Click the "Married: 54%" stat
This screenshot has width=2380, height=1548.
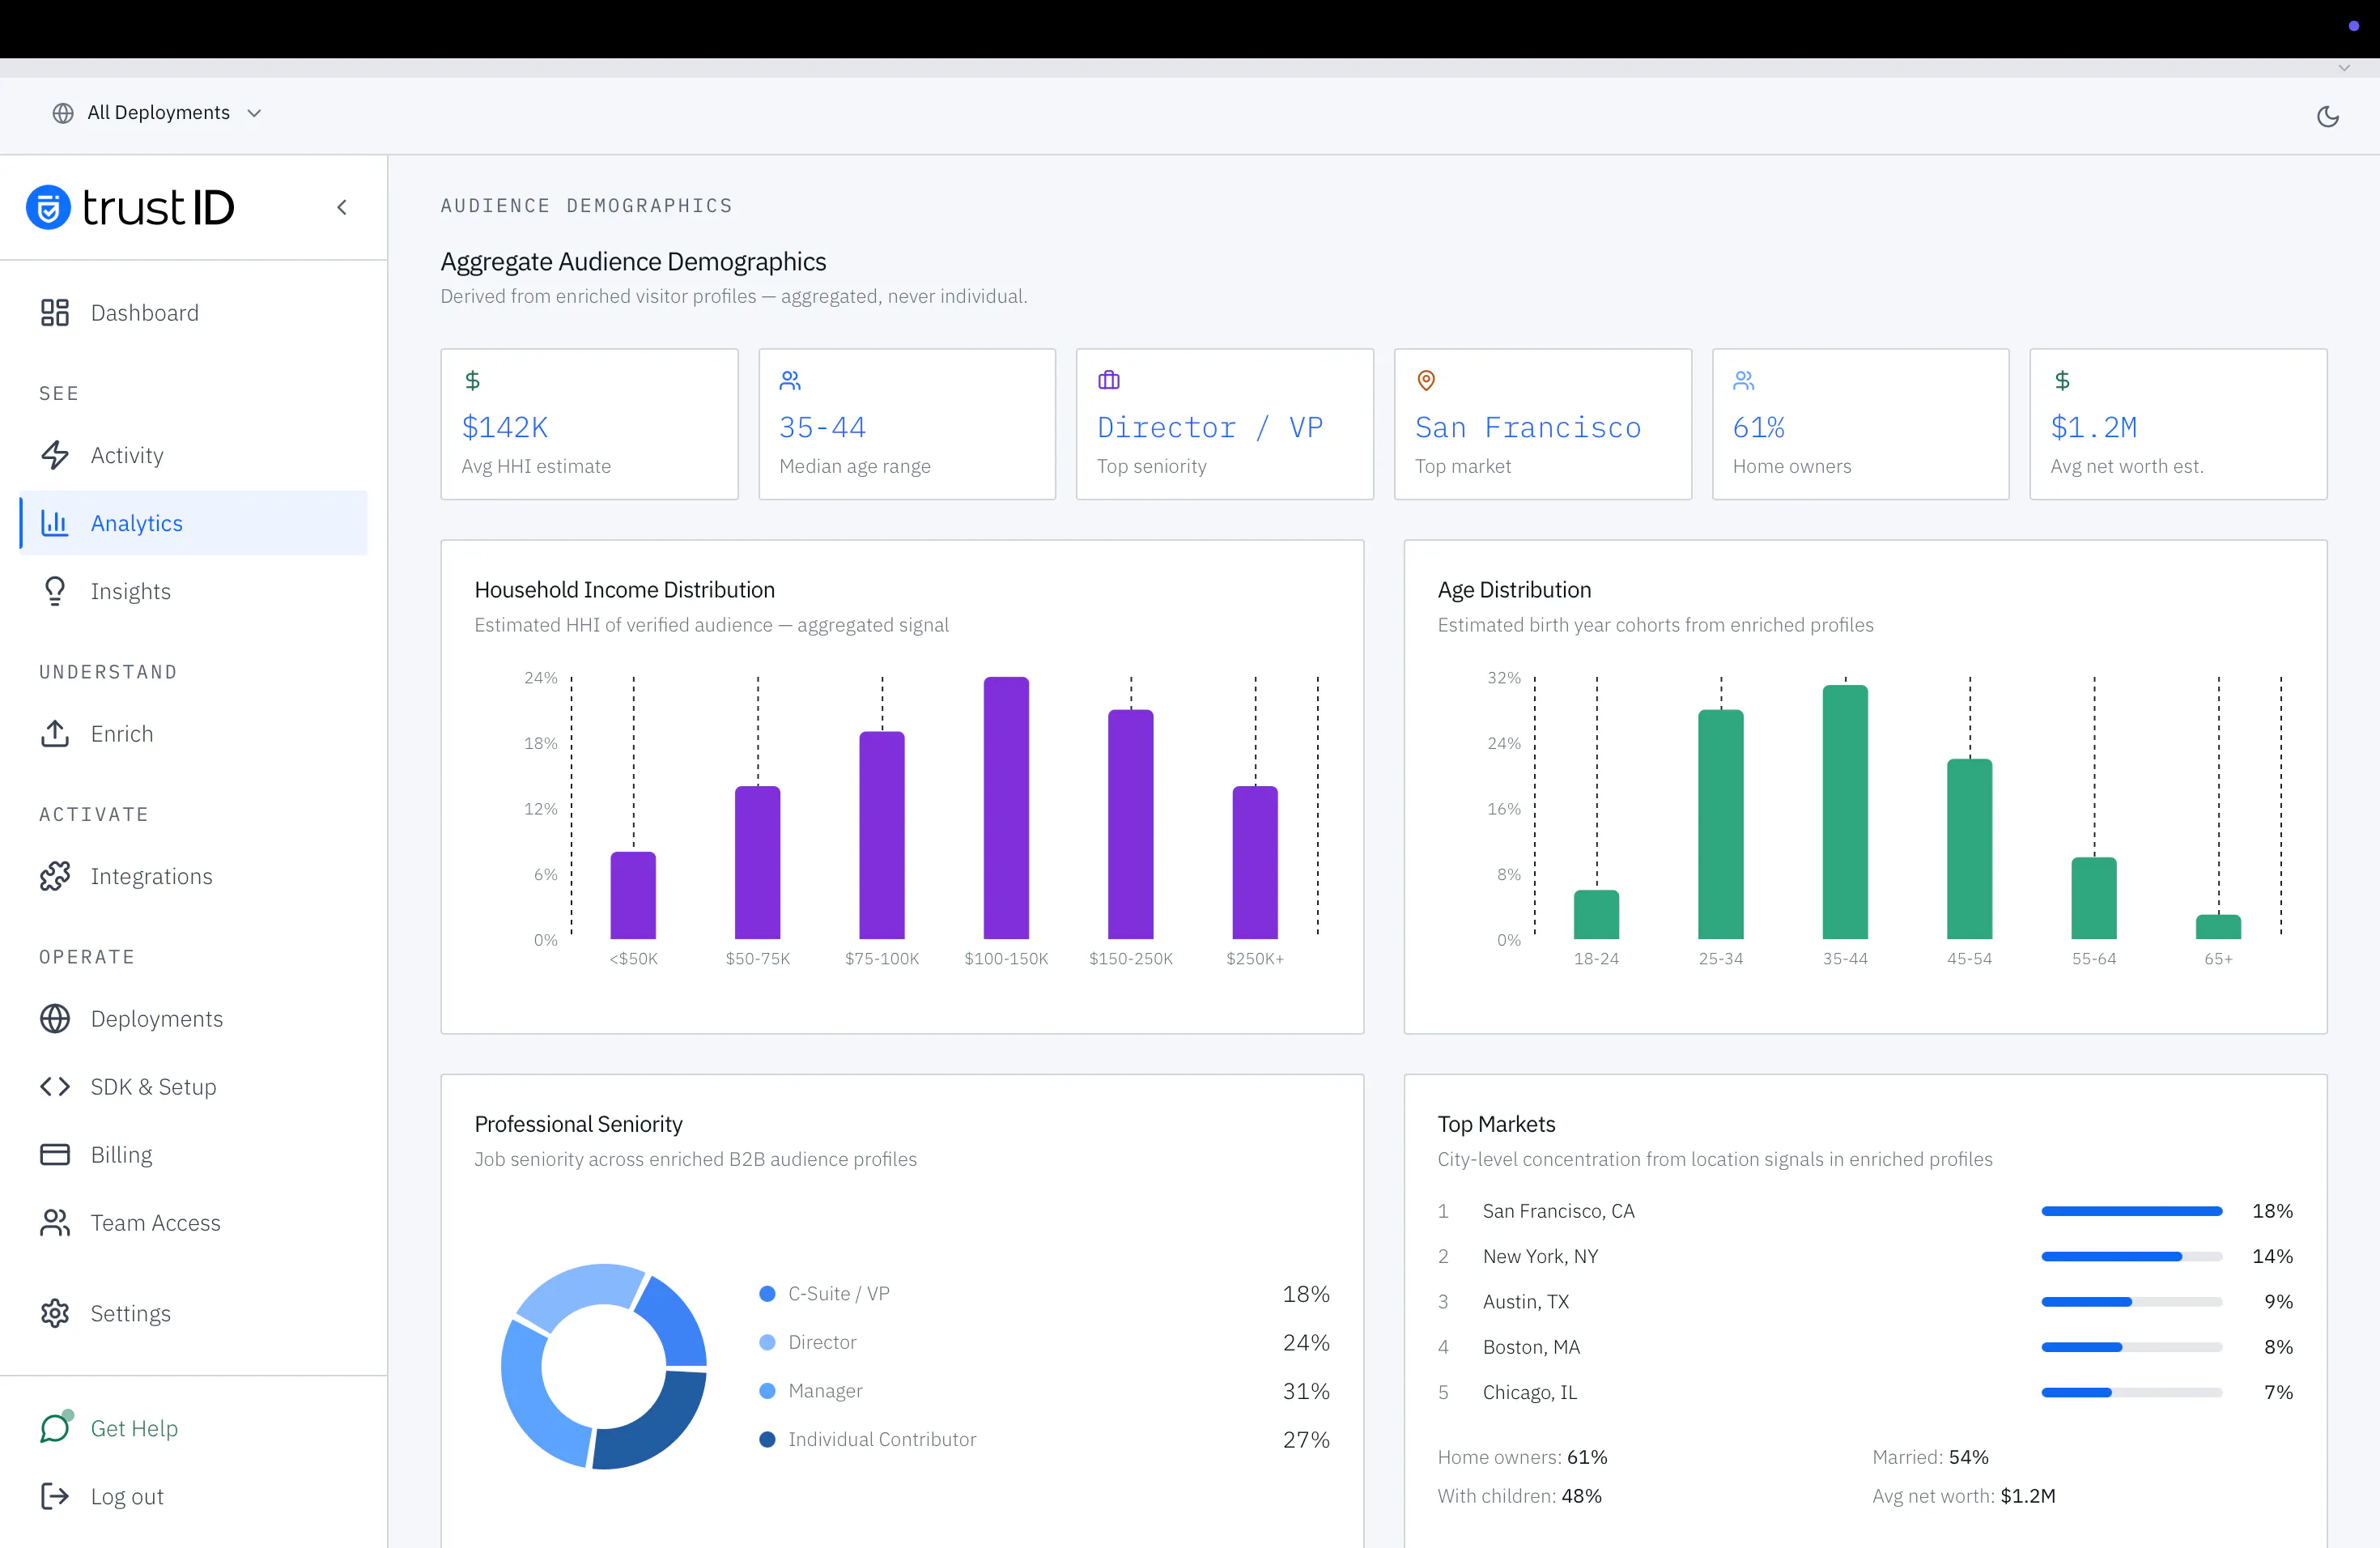pos(1930,1457)
